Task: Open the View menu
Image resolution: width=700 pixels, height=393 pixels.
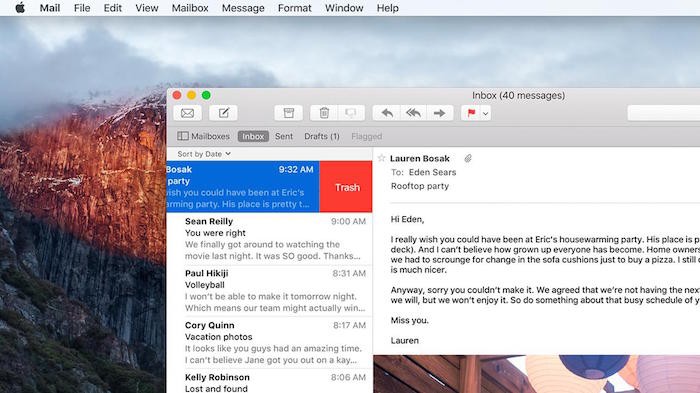Action: 147,8
